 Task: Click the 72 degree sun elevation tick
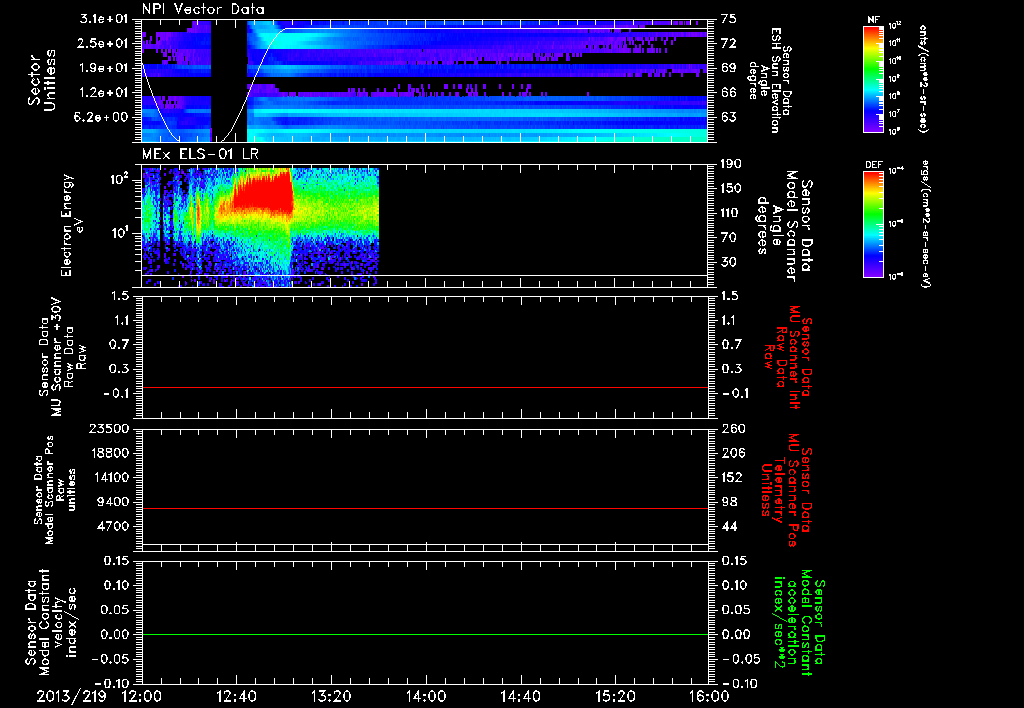729,43
